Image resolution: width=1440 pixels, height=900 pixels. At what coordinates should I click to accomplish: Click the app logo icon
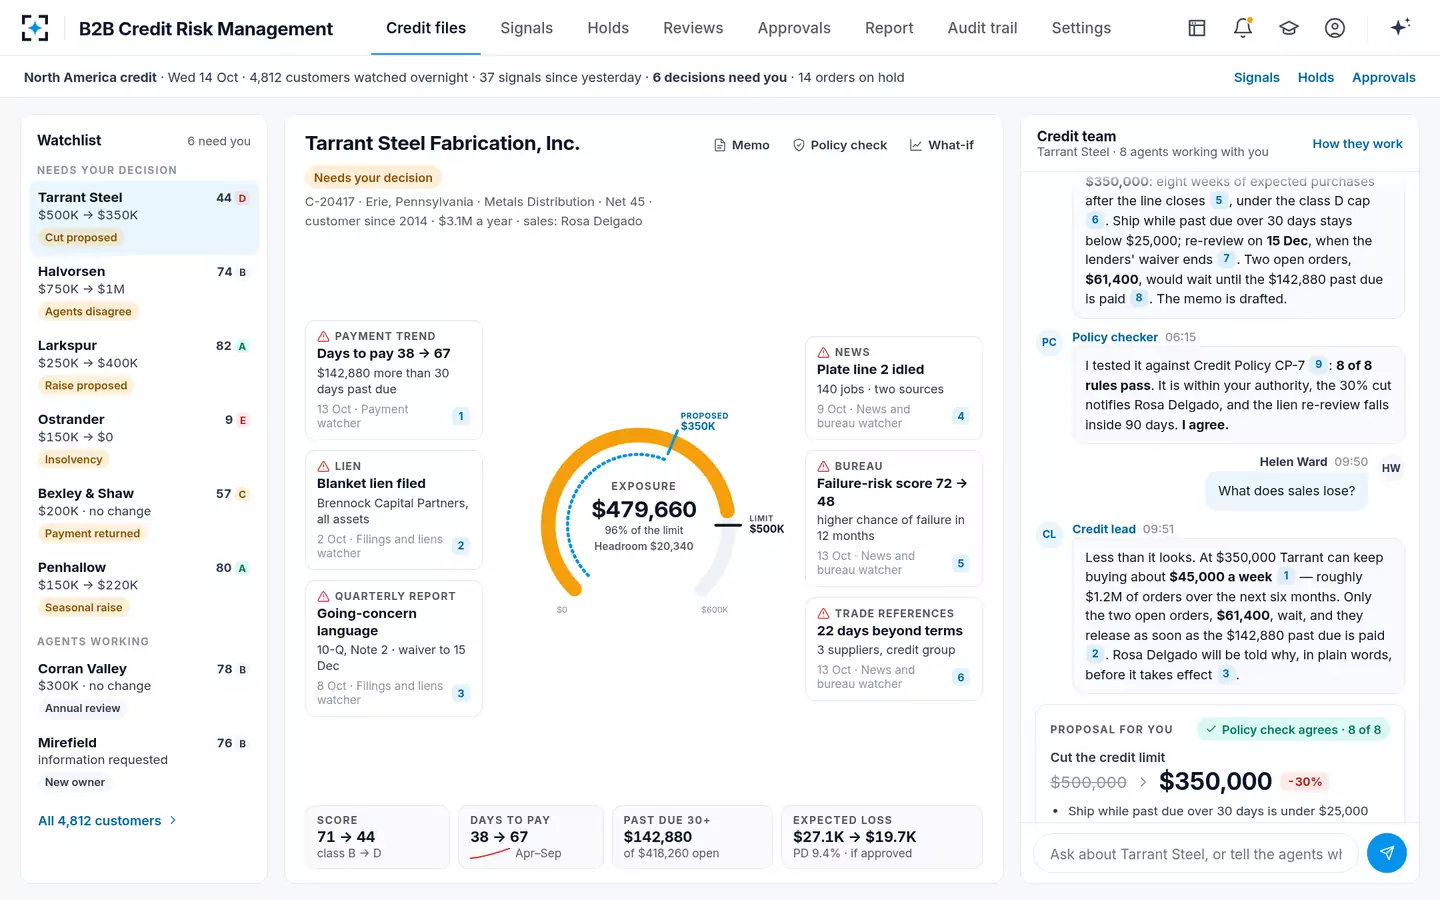coord(35,28)
